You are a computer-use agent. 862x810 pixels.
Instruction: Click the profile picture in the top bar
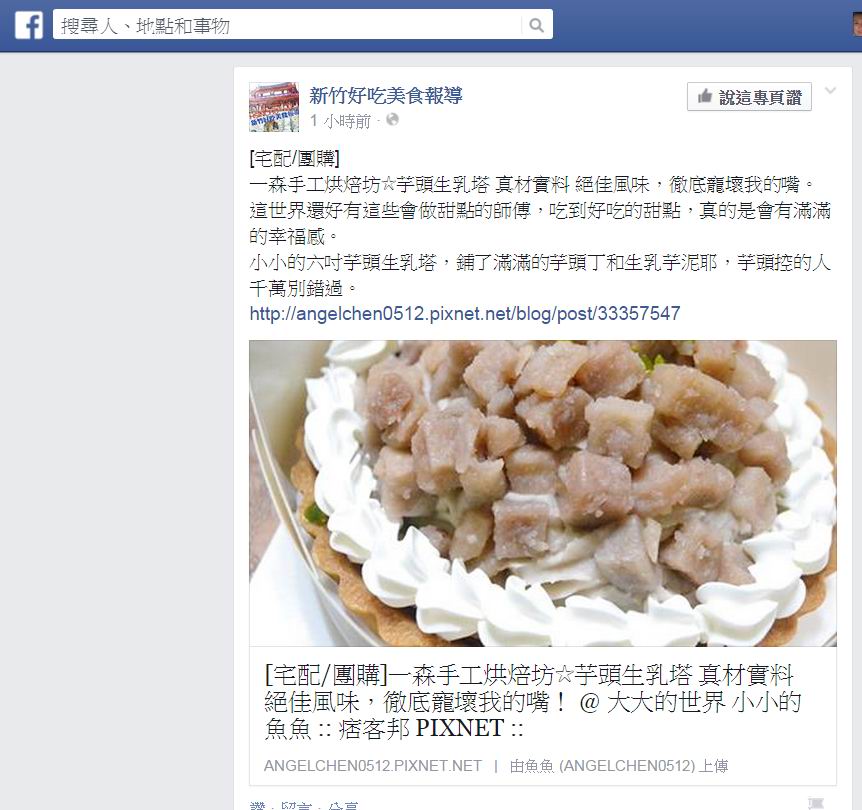pos(857,25)
